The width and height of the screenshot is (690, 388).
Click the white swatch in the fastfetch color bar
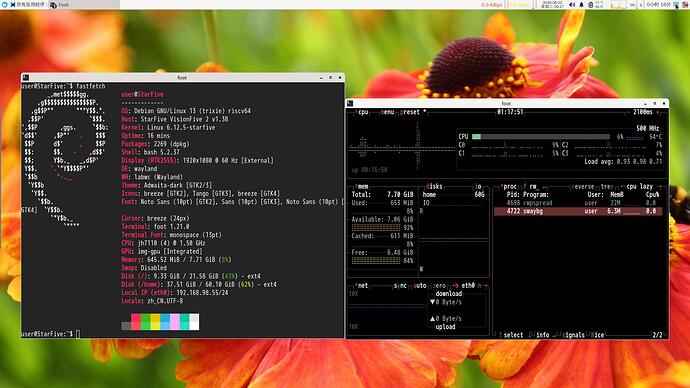click(194, 322)
